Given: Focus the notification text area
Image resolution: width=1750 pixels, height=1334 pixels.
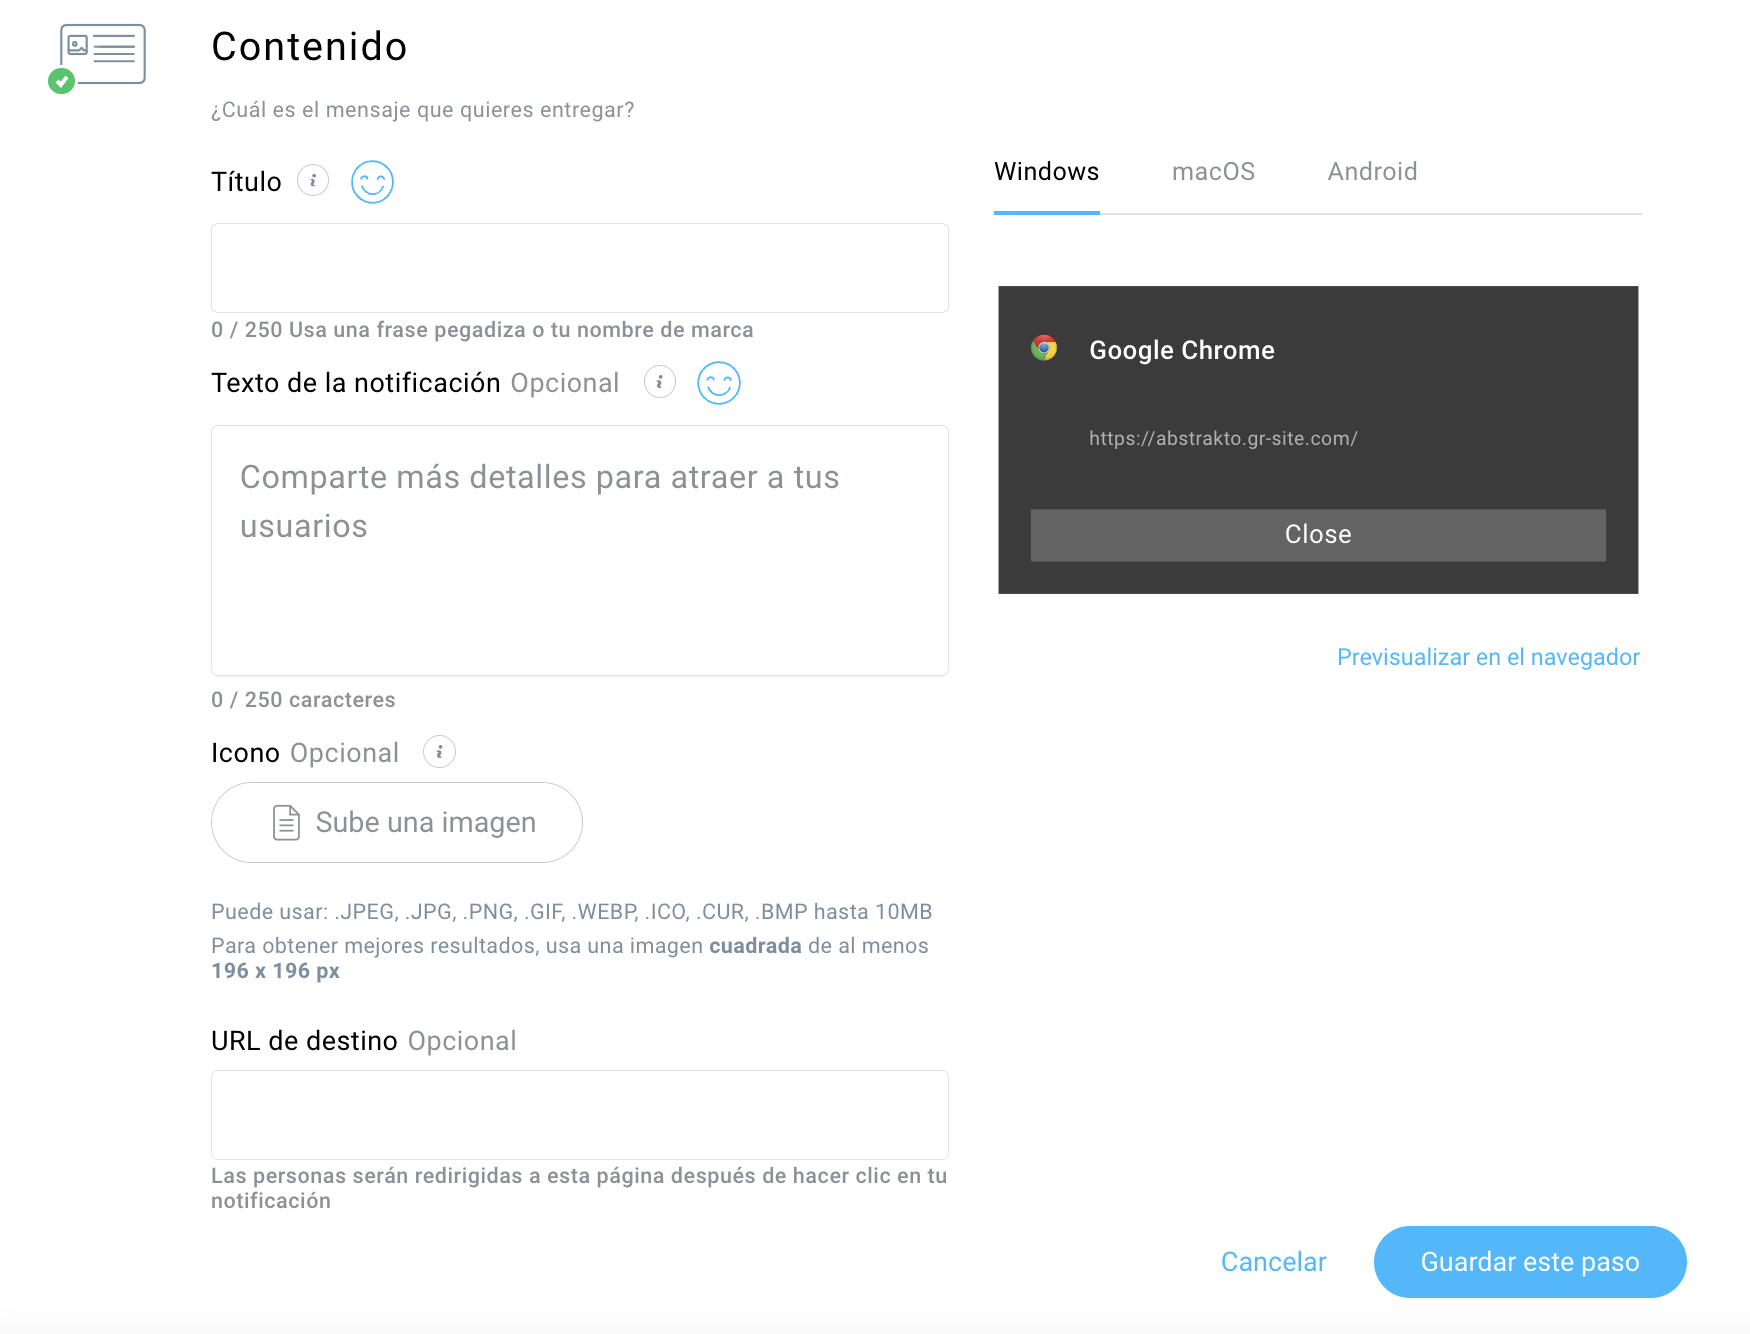Looking at the screenshot, I should point(580,551).
